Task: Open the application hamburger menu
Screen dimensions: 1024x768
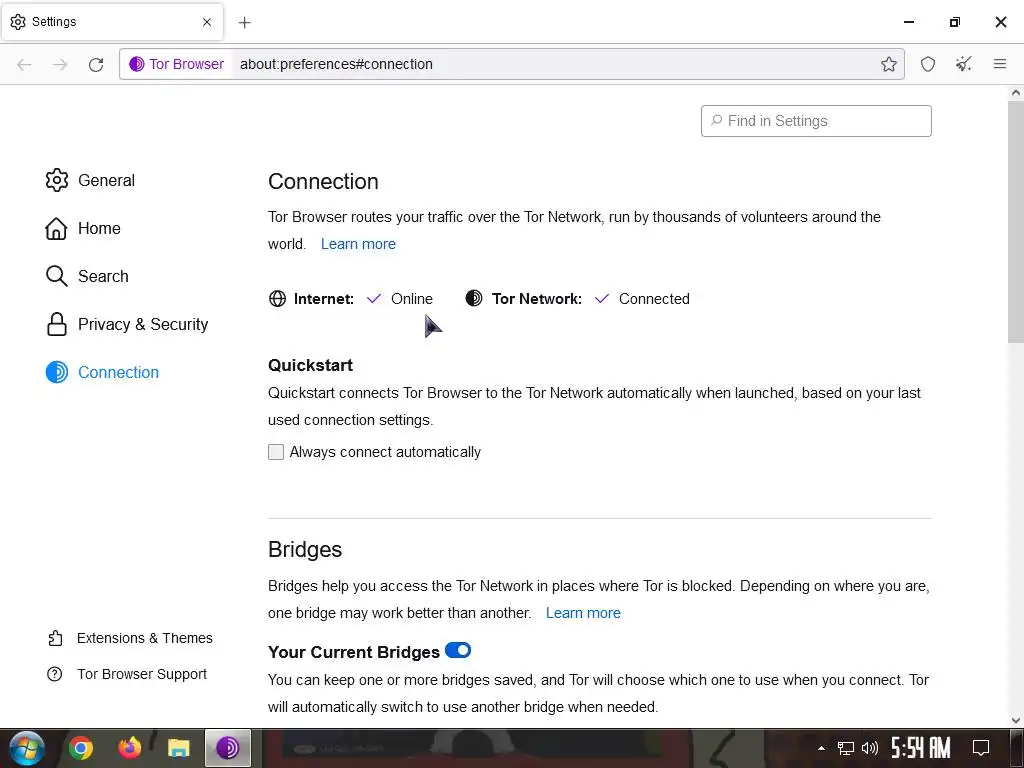Action: pyautogui.click(x=1000, y=64)
